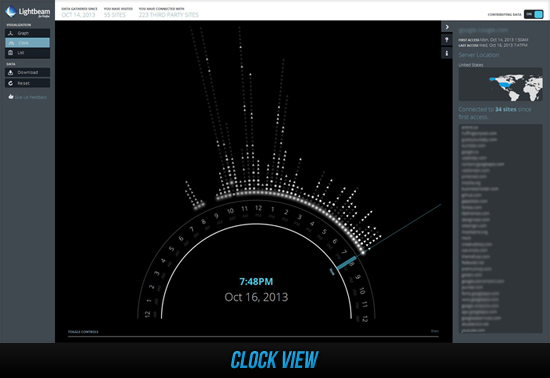Image resolution: width=550 pixels, height=378 pixels.
Task: Click the server location world map
Action: 500,84
